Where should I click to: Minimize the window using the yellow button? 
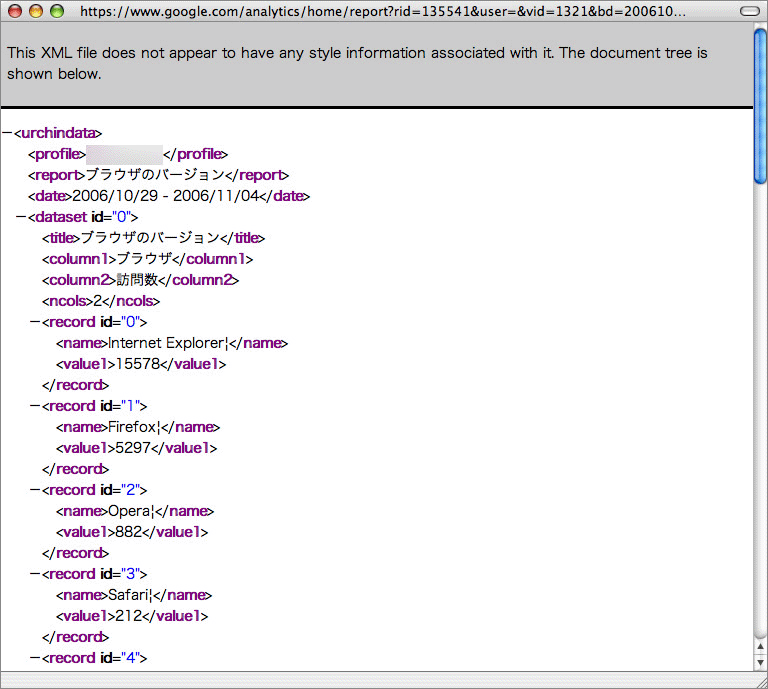click(x=35, y=11)
